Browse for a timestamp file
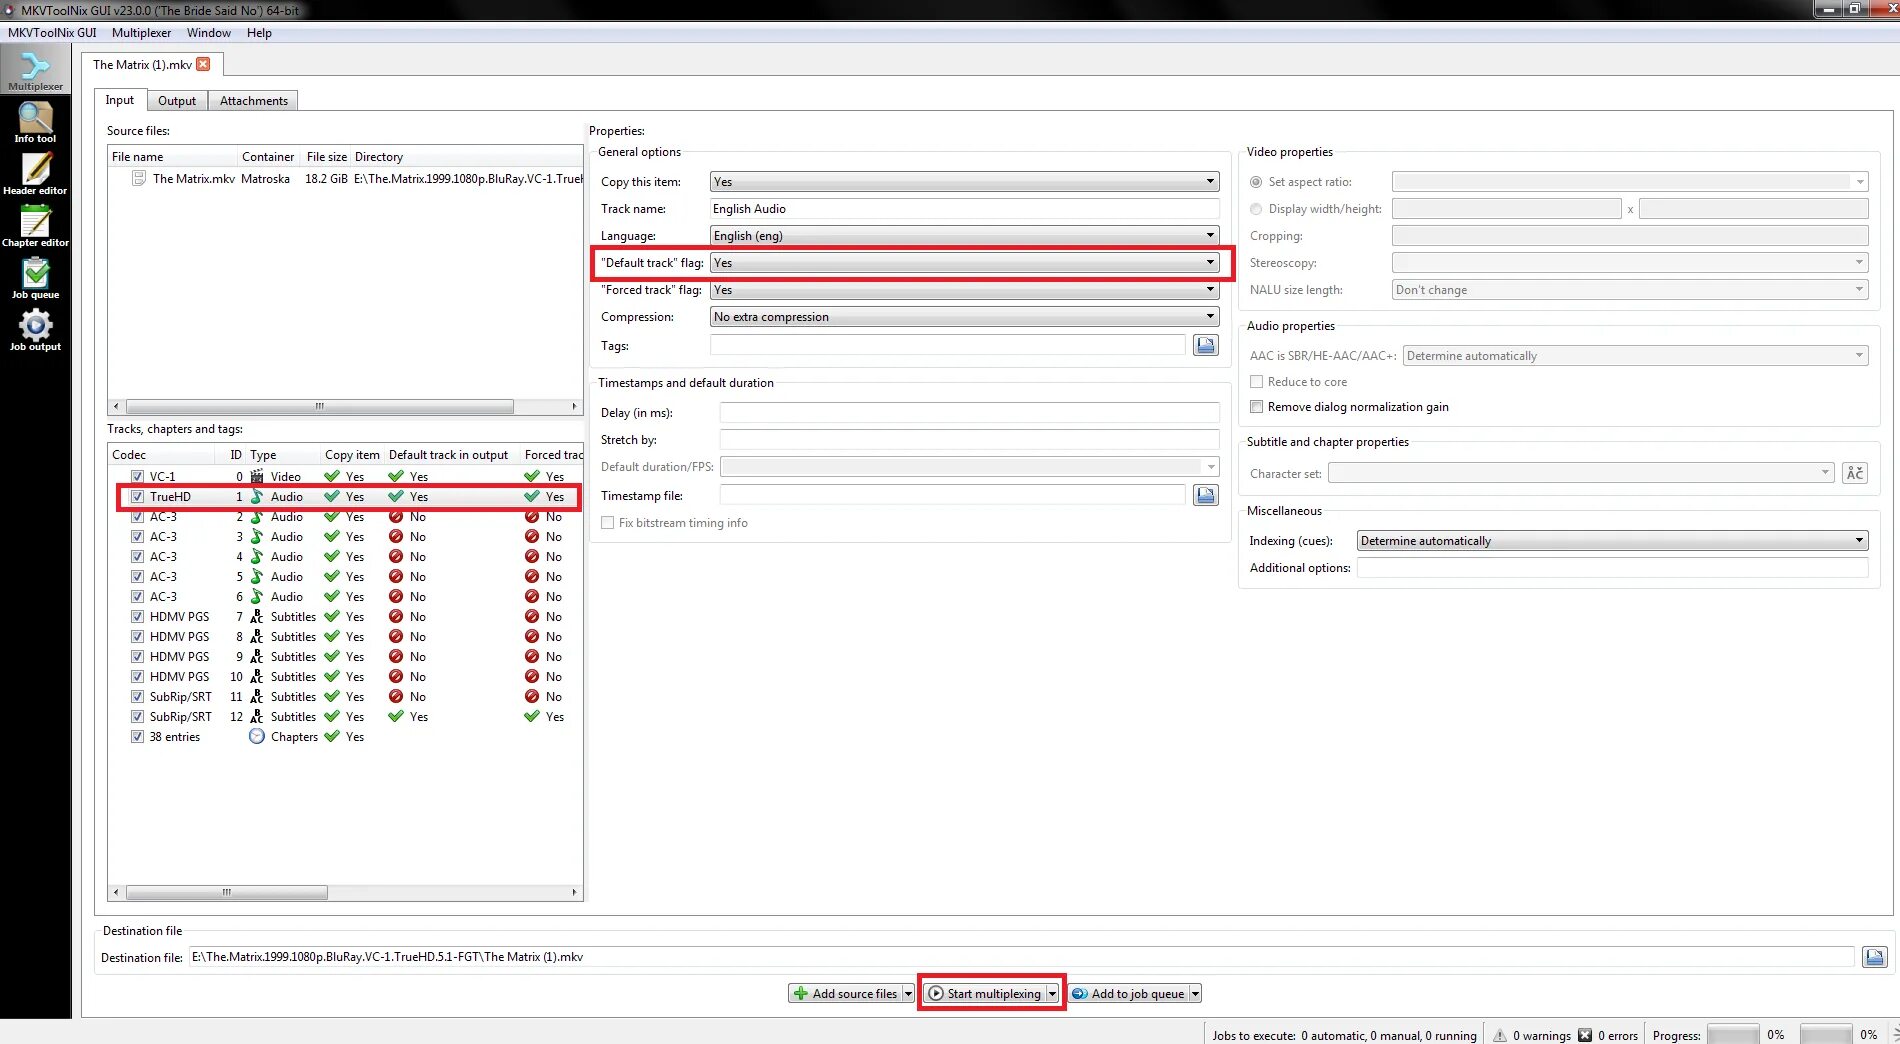 click(1206, 495)
